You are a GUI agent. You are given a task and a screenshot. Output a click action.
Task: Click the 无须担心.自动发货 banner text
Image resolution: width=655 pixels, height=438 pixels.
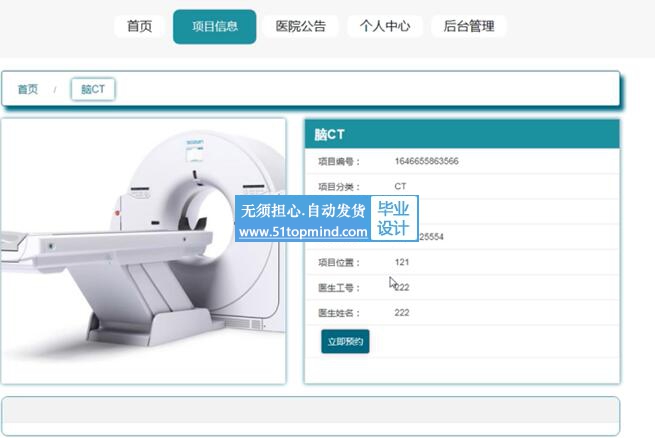[x=303, y=210]
